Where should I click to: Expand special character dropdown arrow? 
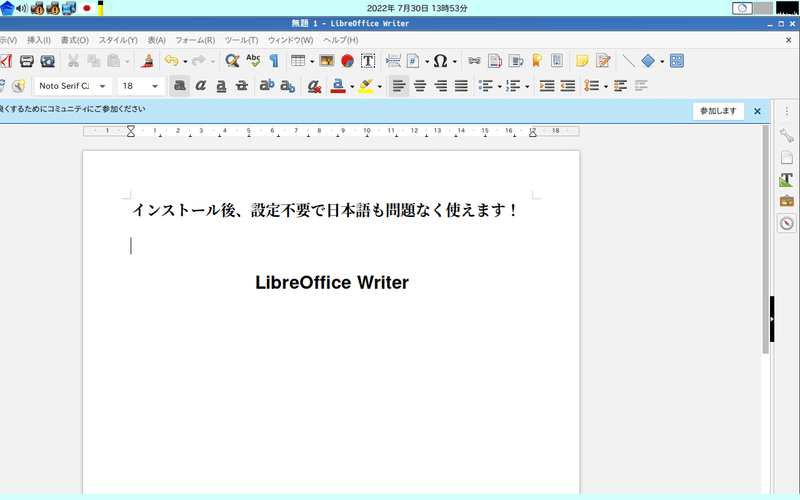coord(455,62)
